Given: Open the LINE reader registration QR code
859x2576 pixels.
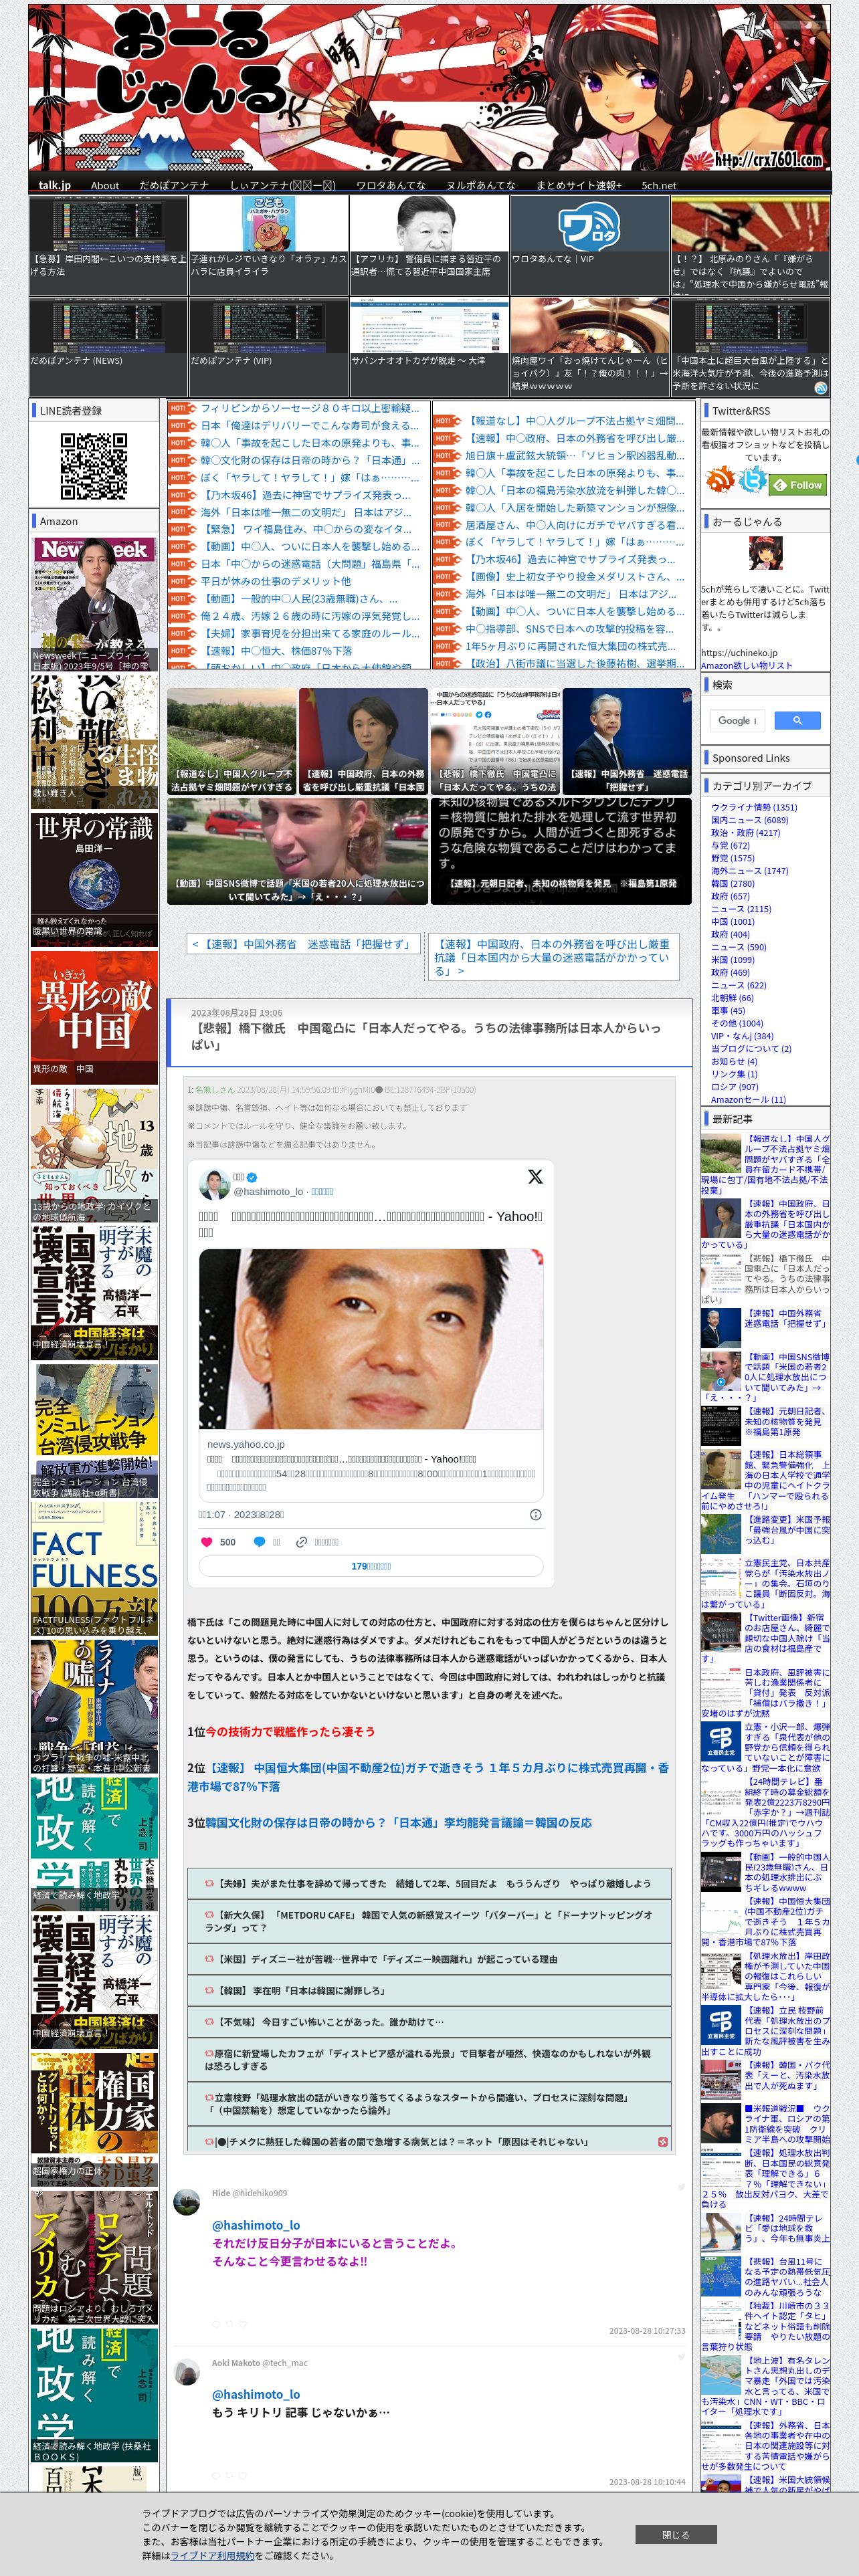Looking at the screenshot, I should click(93, 465).
